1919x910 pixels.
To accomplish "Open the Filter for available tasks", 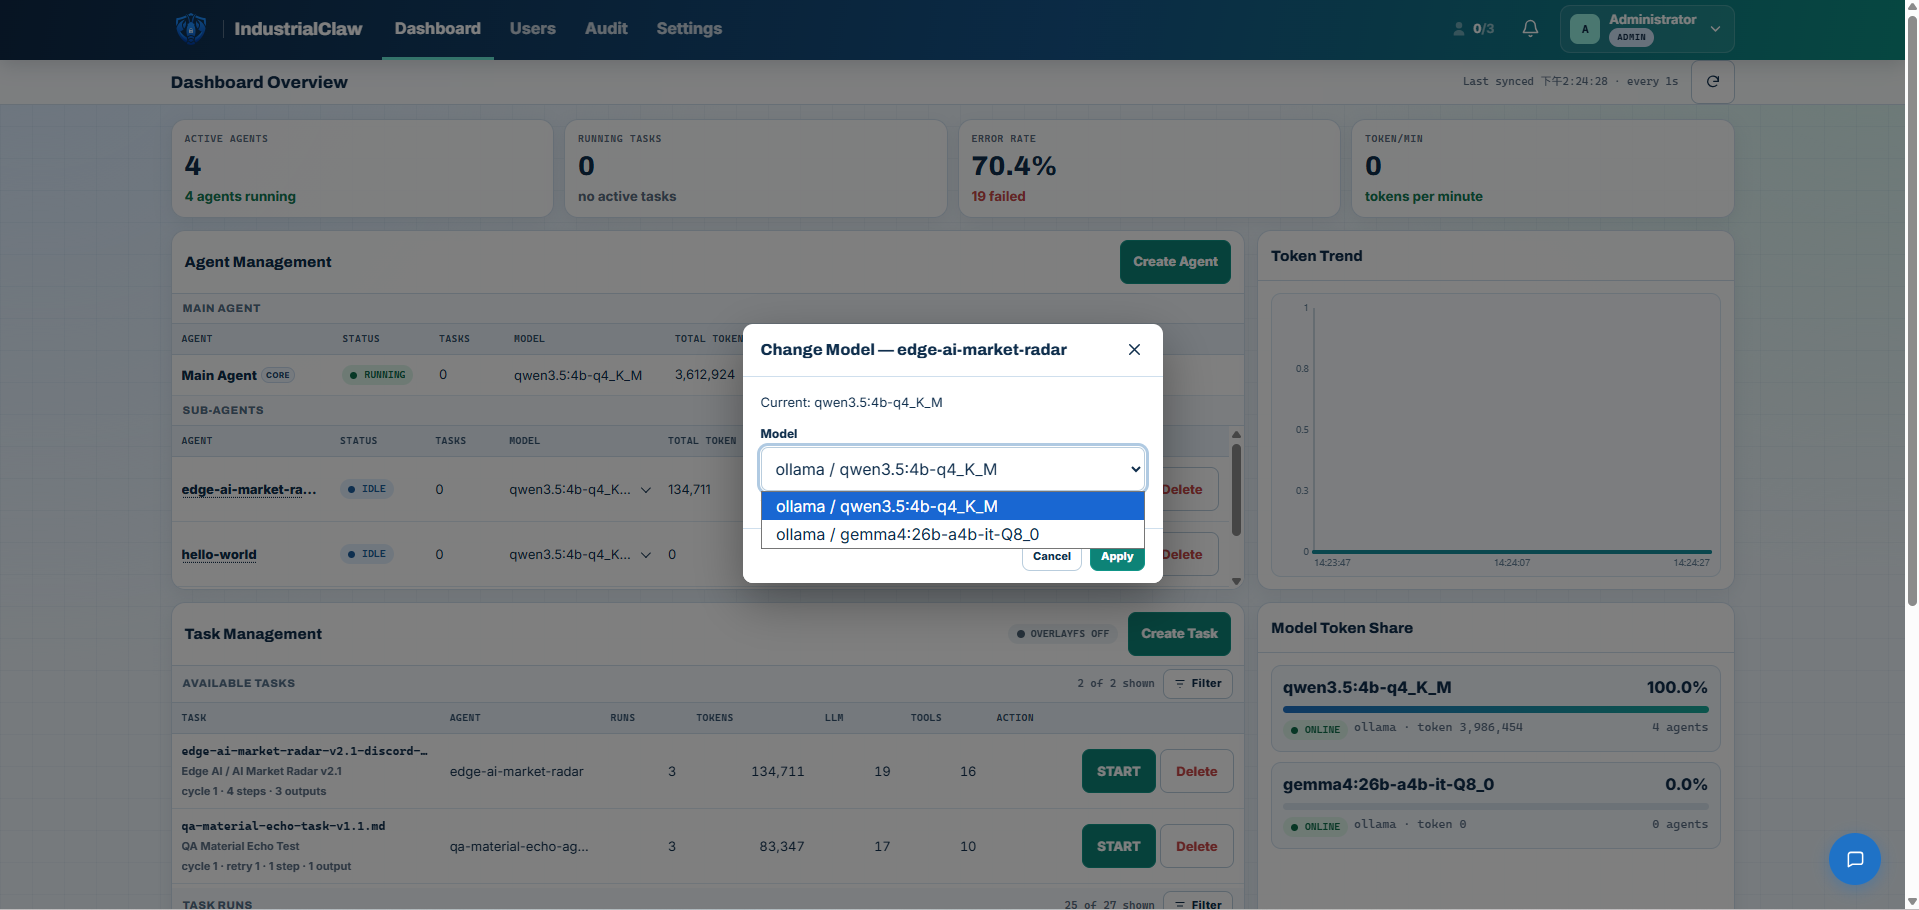I will pos(1198,684).
